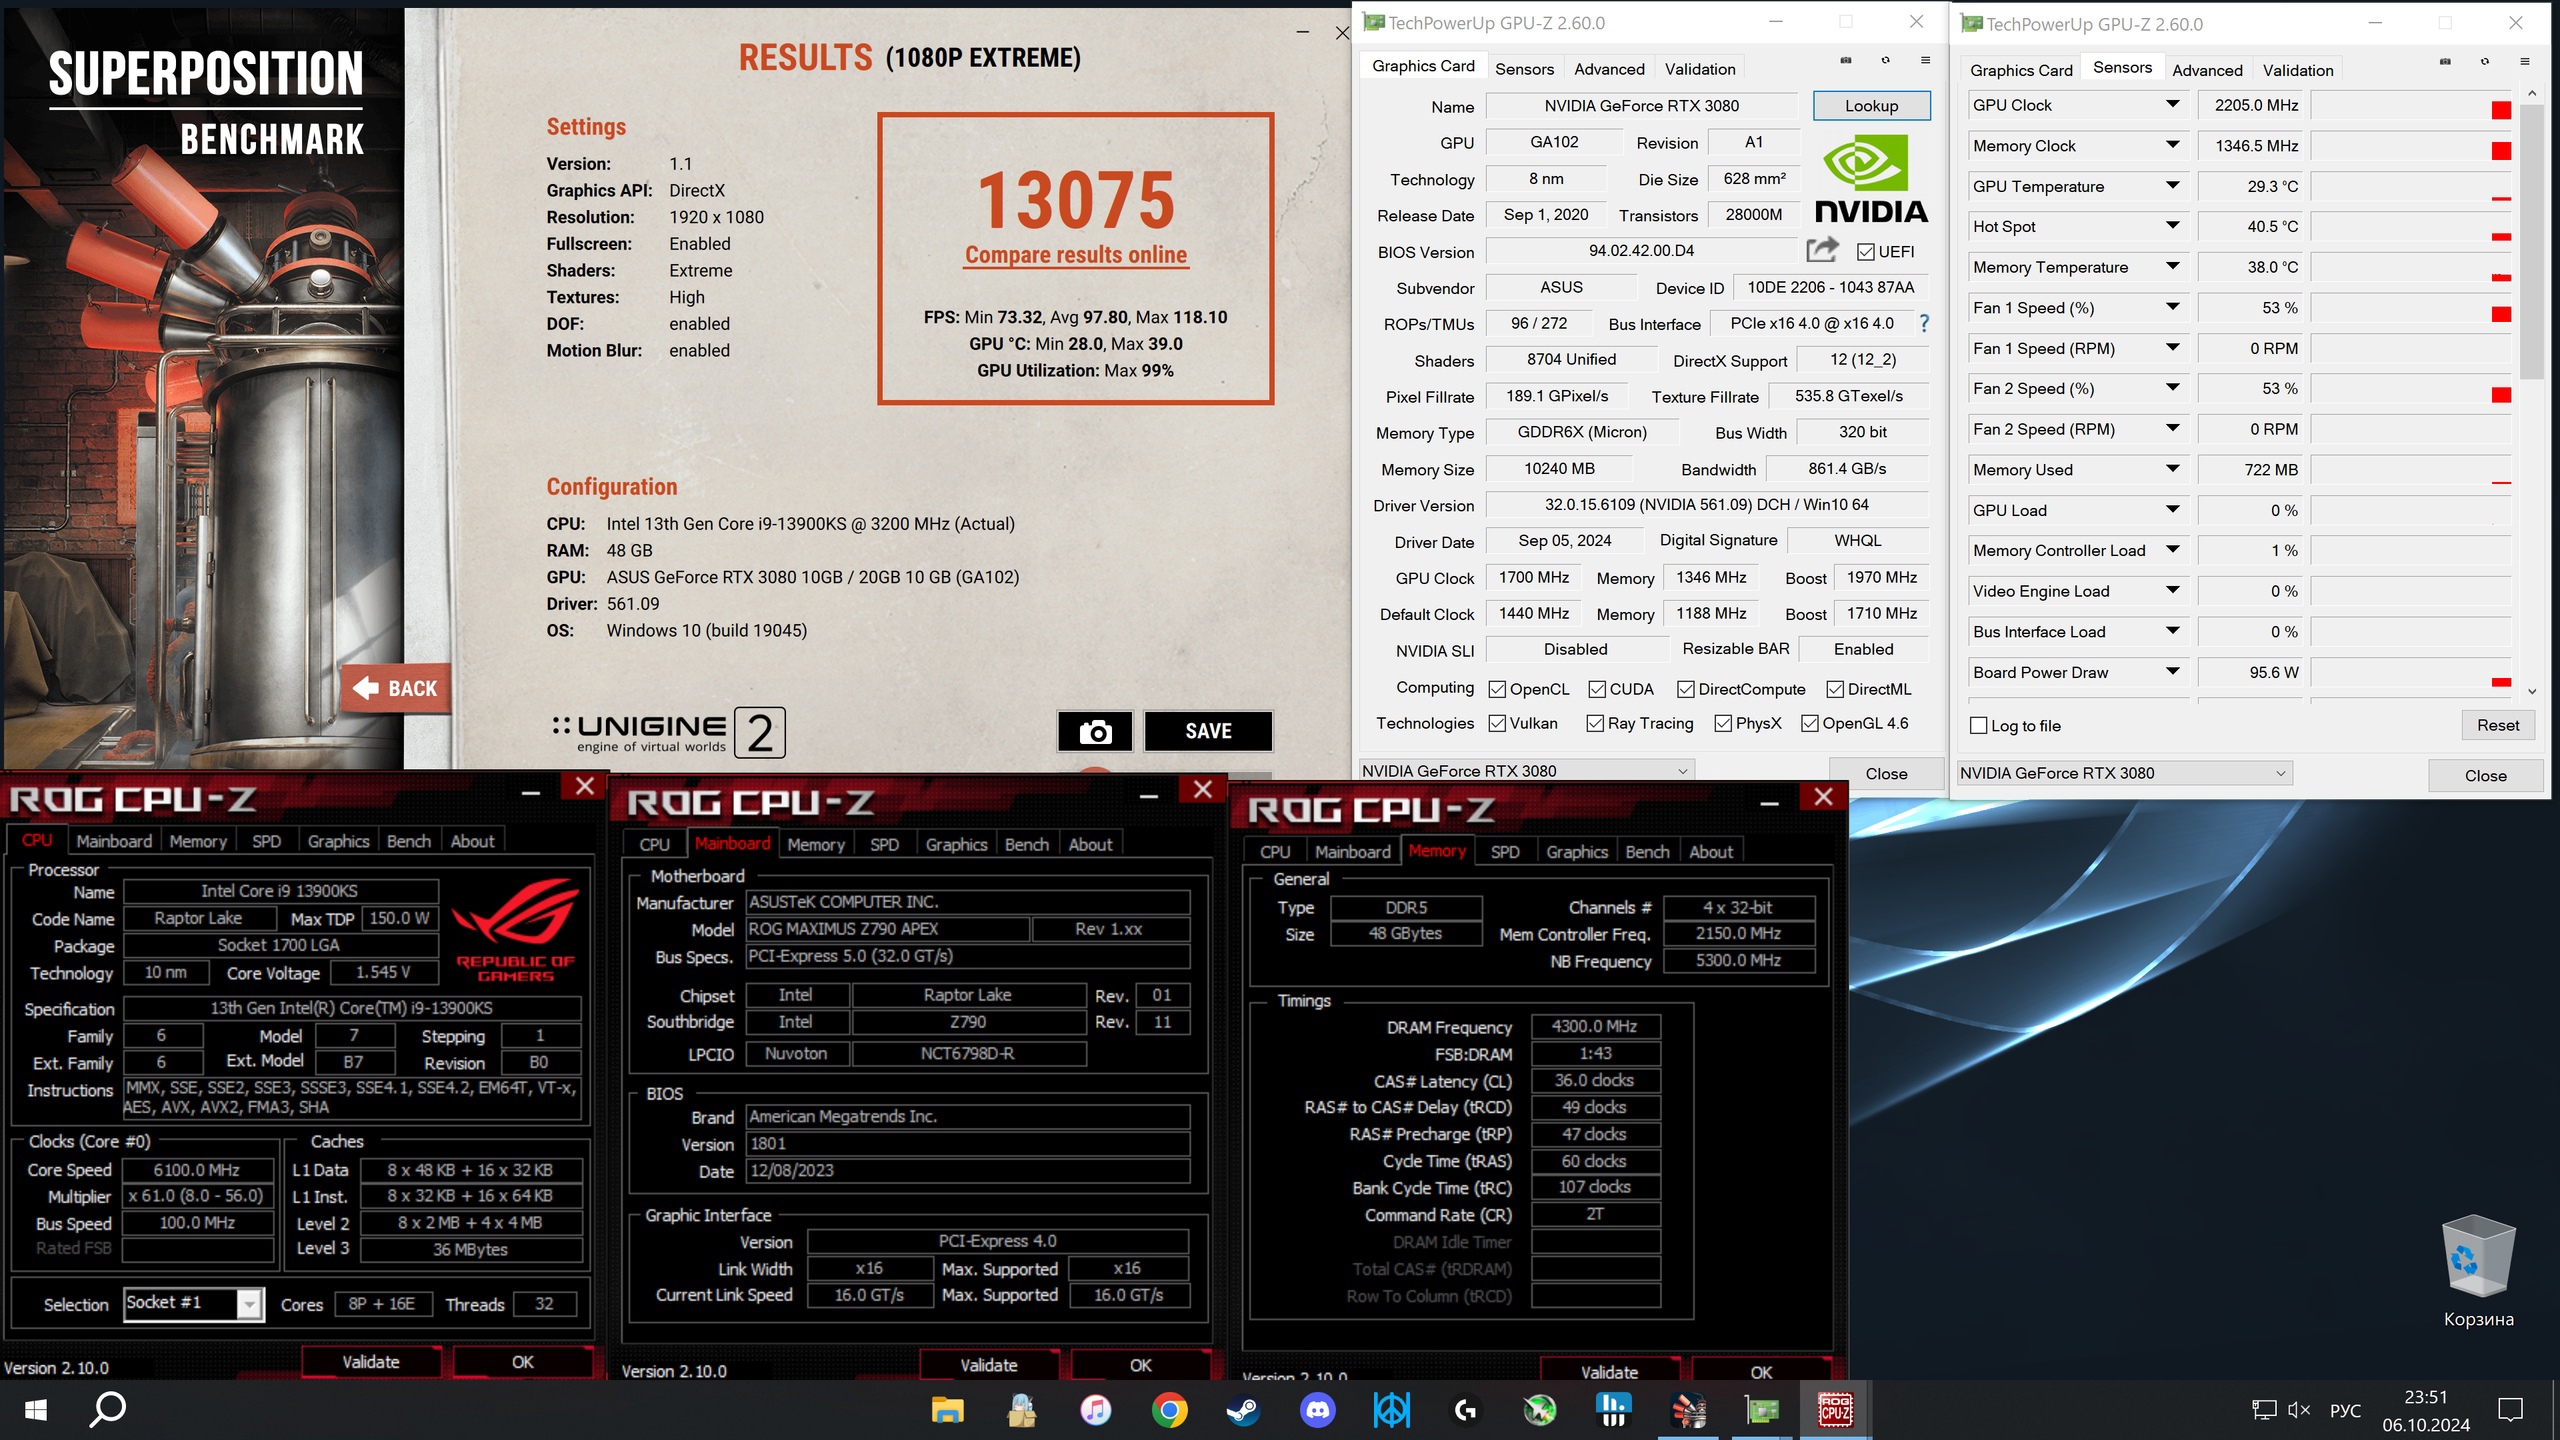Open Steam from taskbar
Screen dimensions: 2560x1440
click(x=1243, y=1410)
